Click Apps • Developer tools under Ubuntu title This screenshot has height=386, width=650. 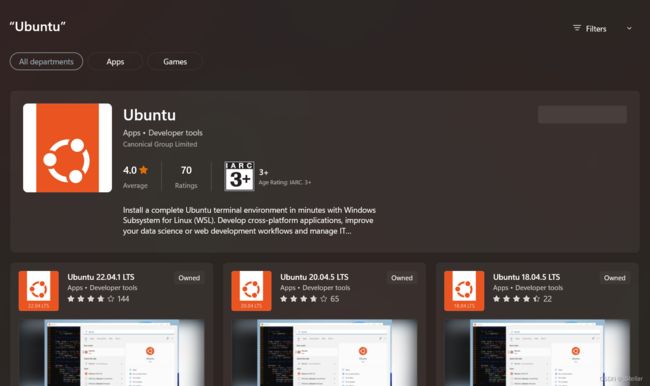click(162, 133)
